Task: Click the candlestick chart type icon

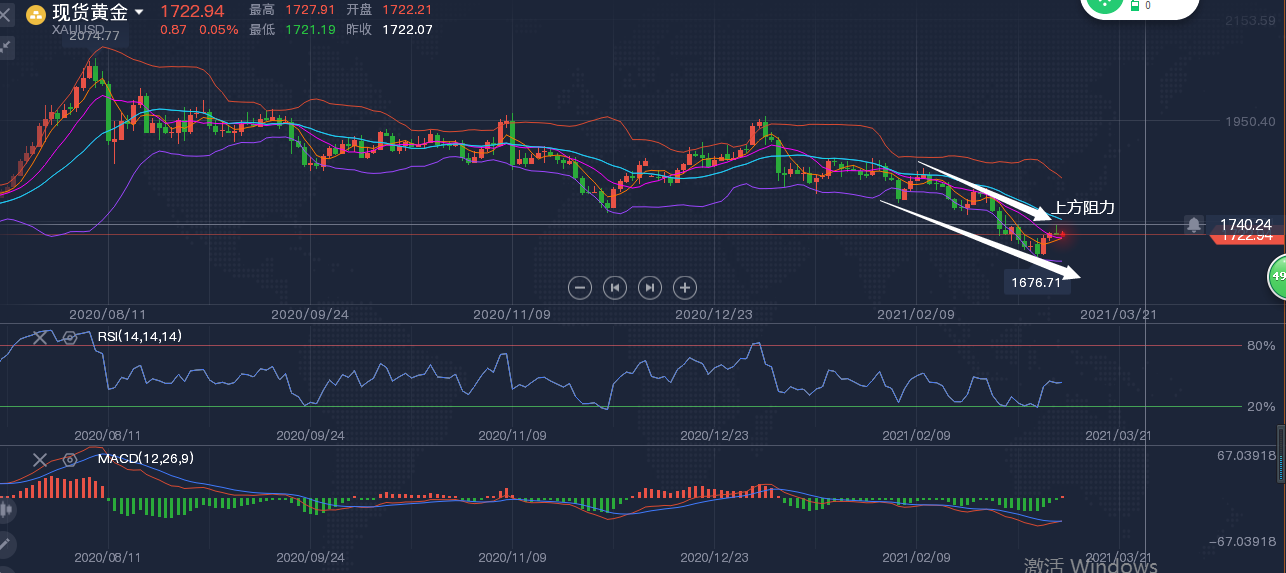Action: coord(6,510)
